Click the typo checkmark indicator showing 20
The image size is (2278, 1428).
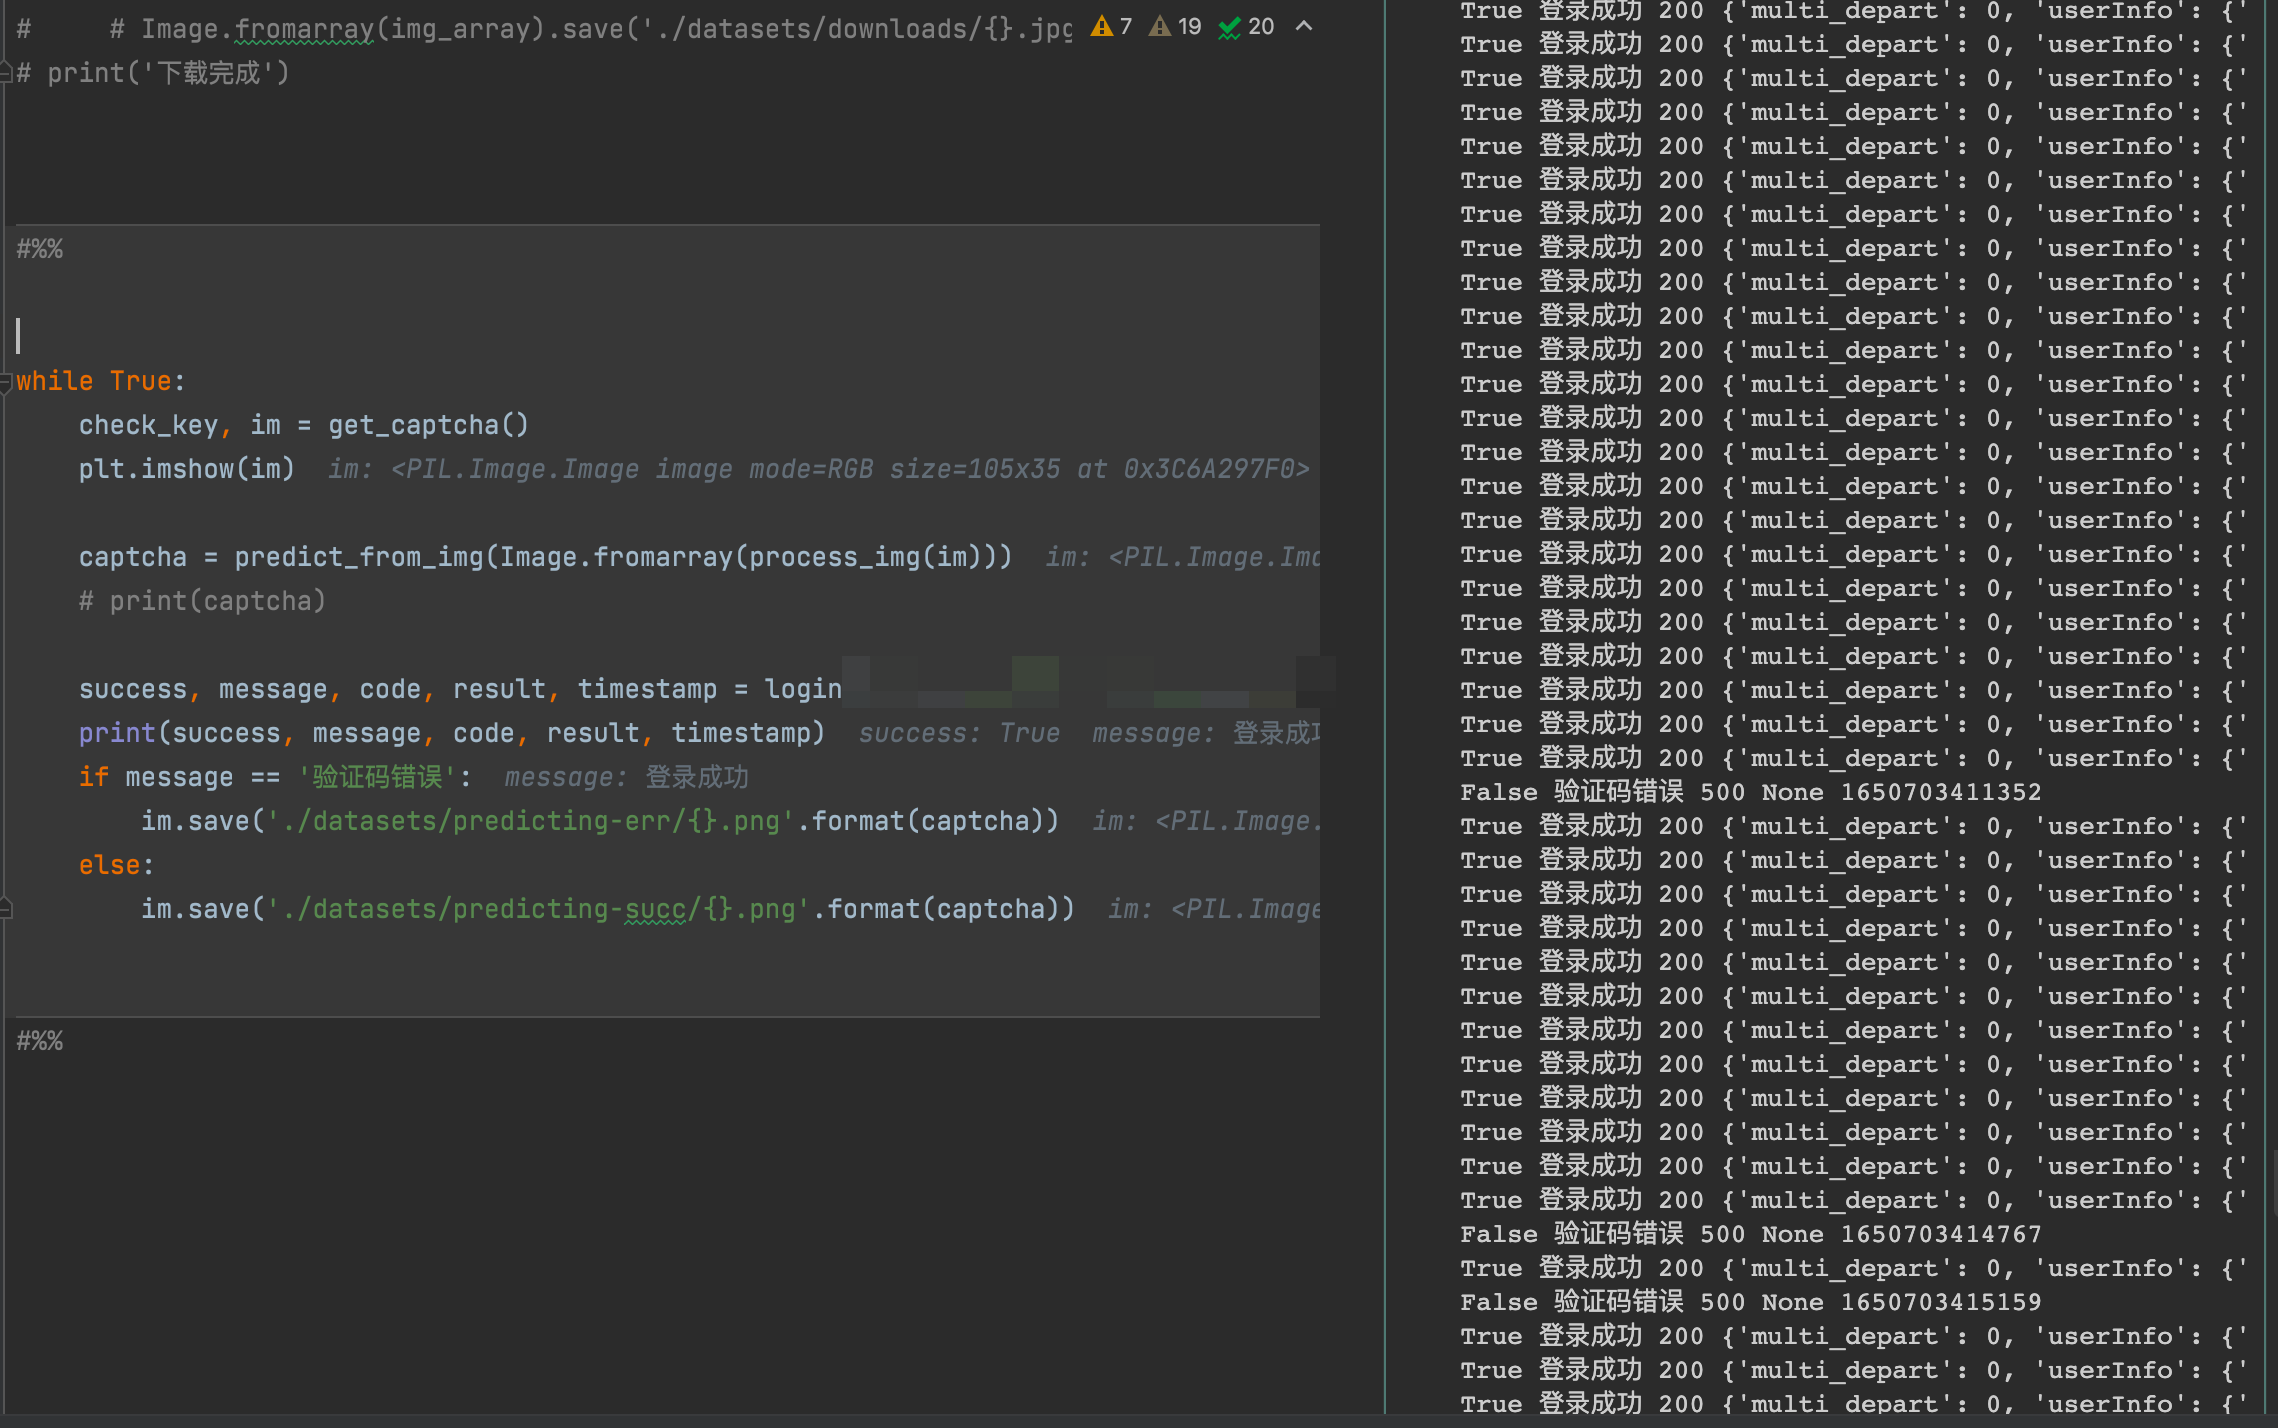(1246, 27)
